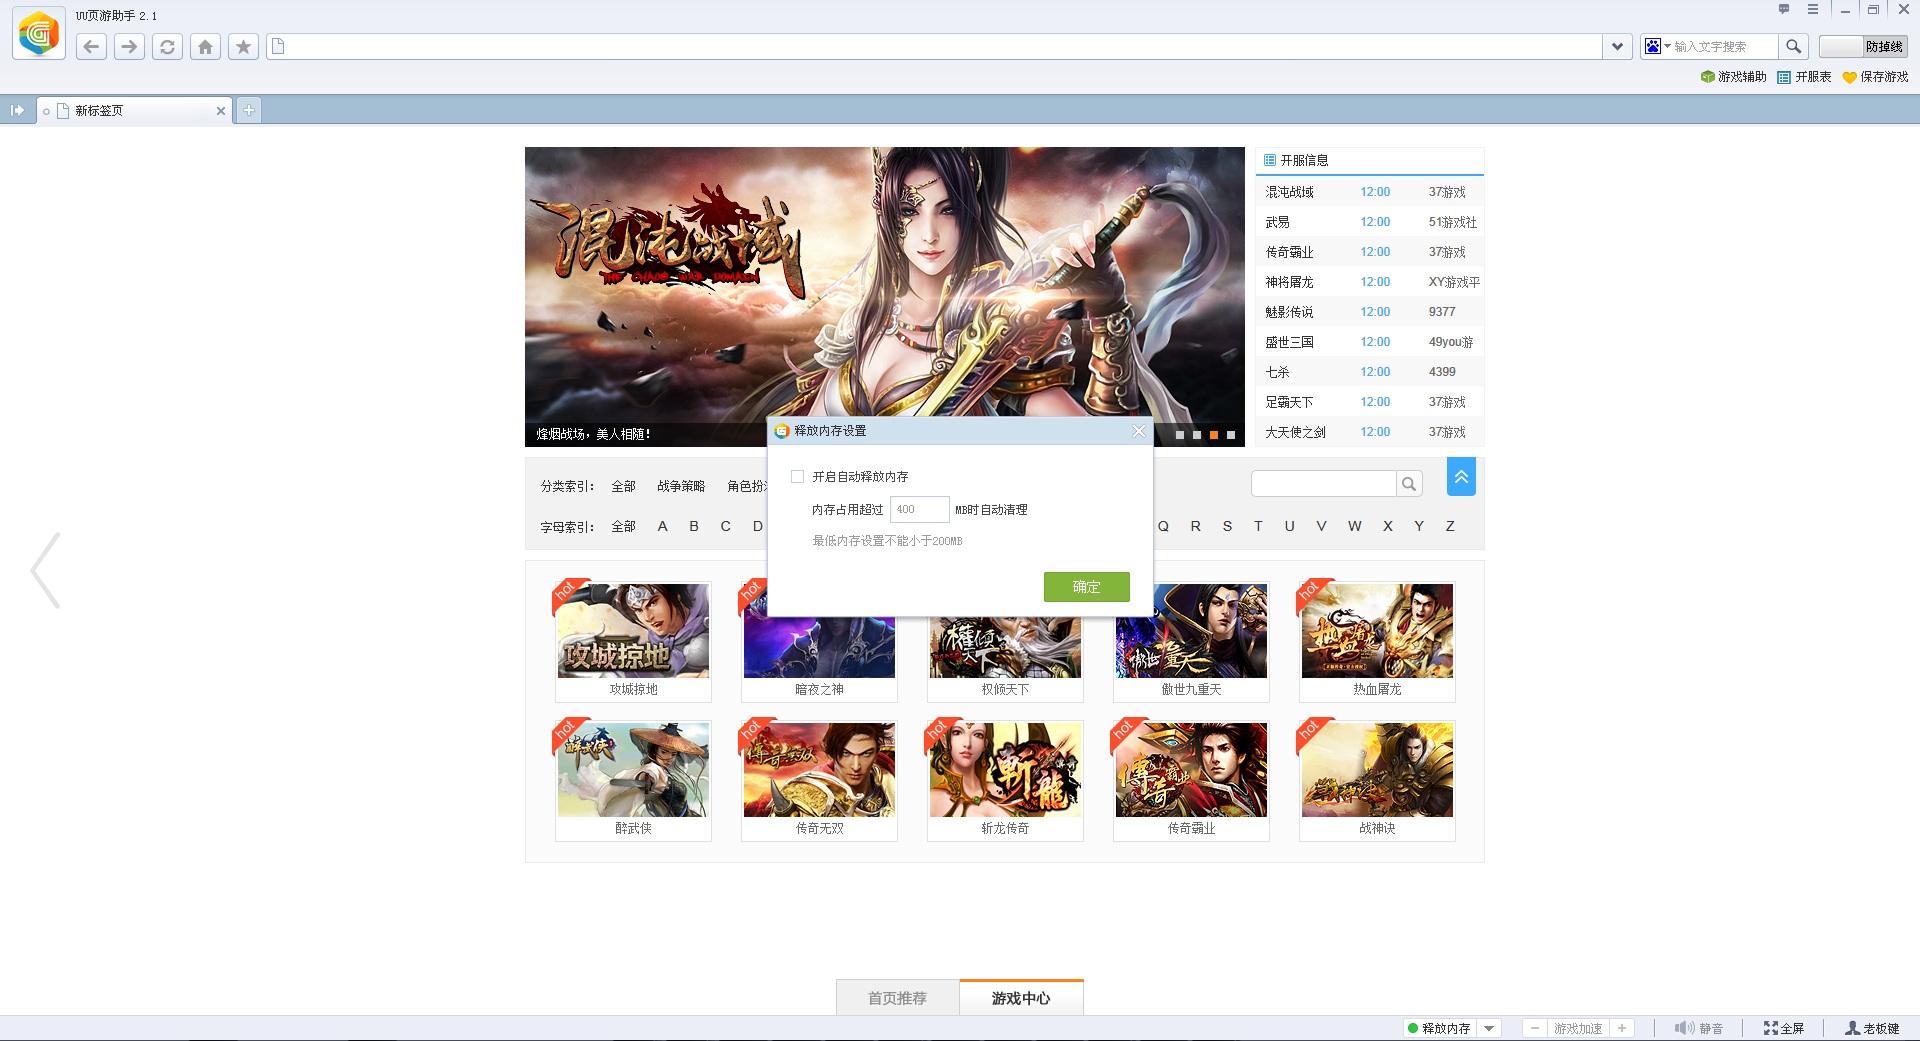This screenshot has width=1920, height=1041.
Task: Click 武易 in server list
Action: point(1278,222)
